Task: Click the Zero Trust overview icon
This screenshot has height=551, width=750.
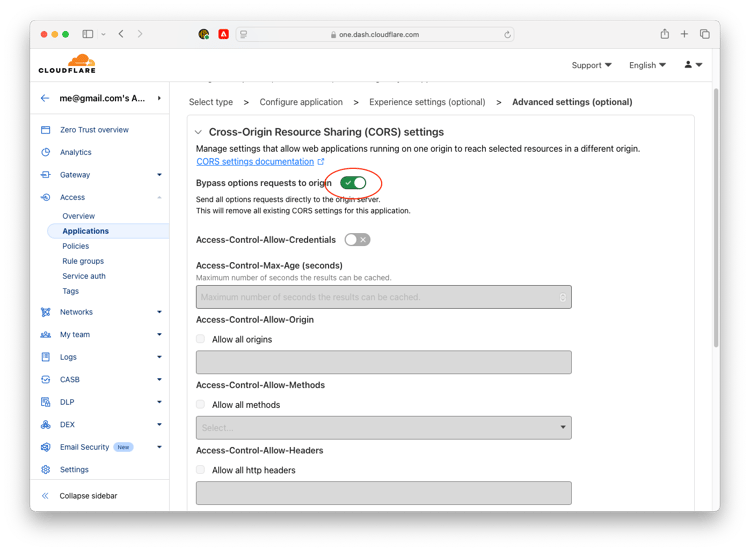Action: 45,130
